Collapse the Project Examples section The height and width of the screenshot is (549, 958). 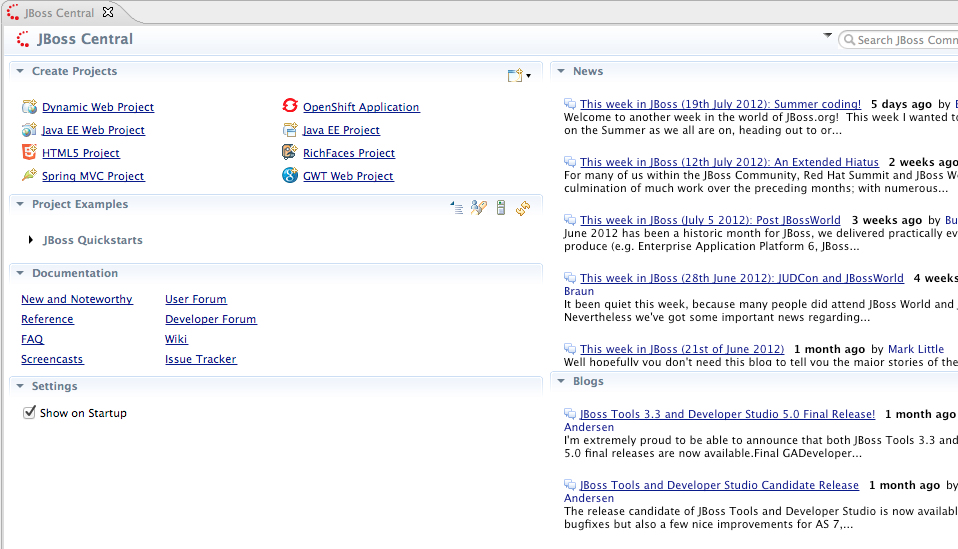pos(20,204)
